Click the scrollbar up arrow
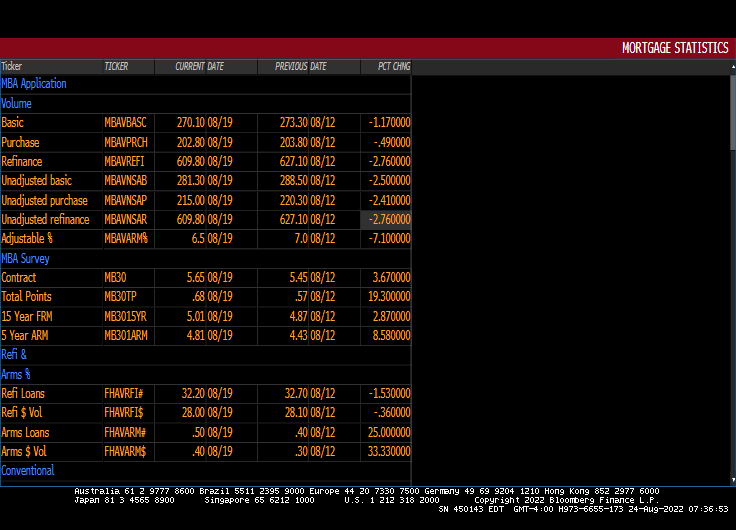Screen dimensions: 736x530 pyautogui.click(x=732, y=66)
